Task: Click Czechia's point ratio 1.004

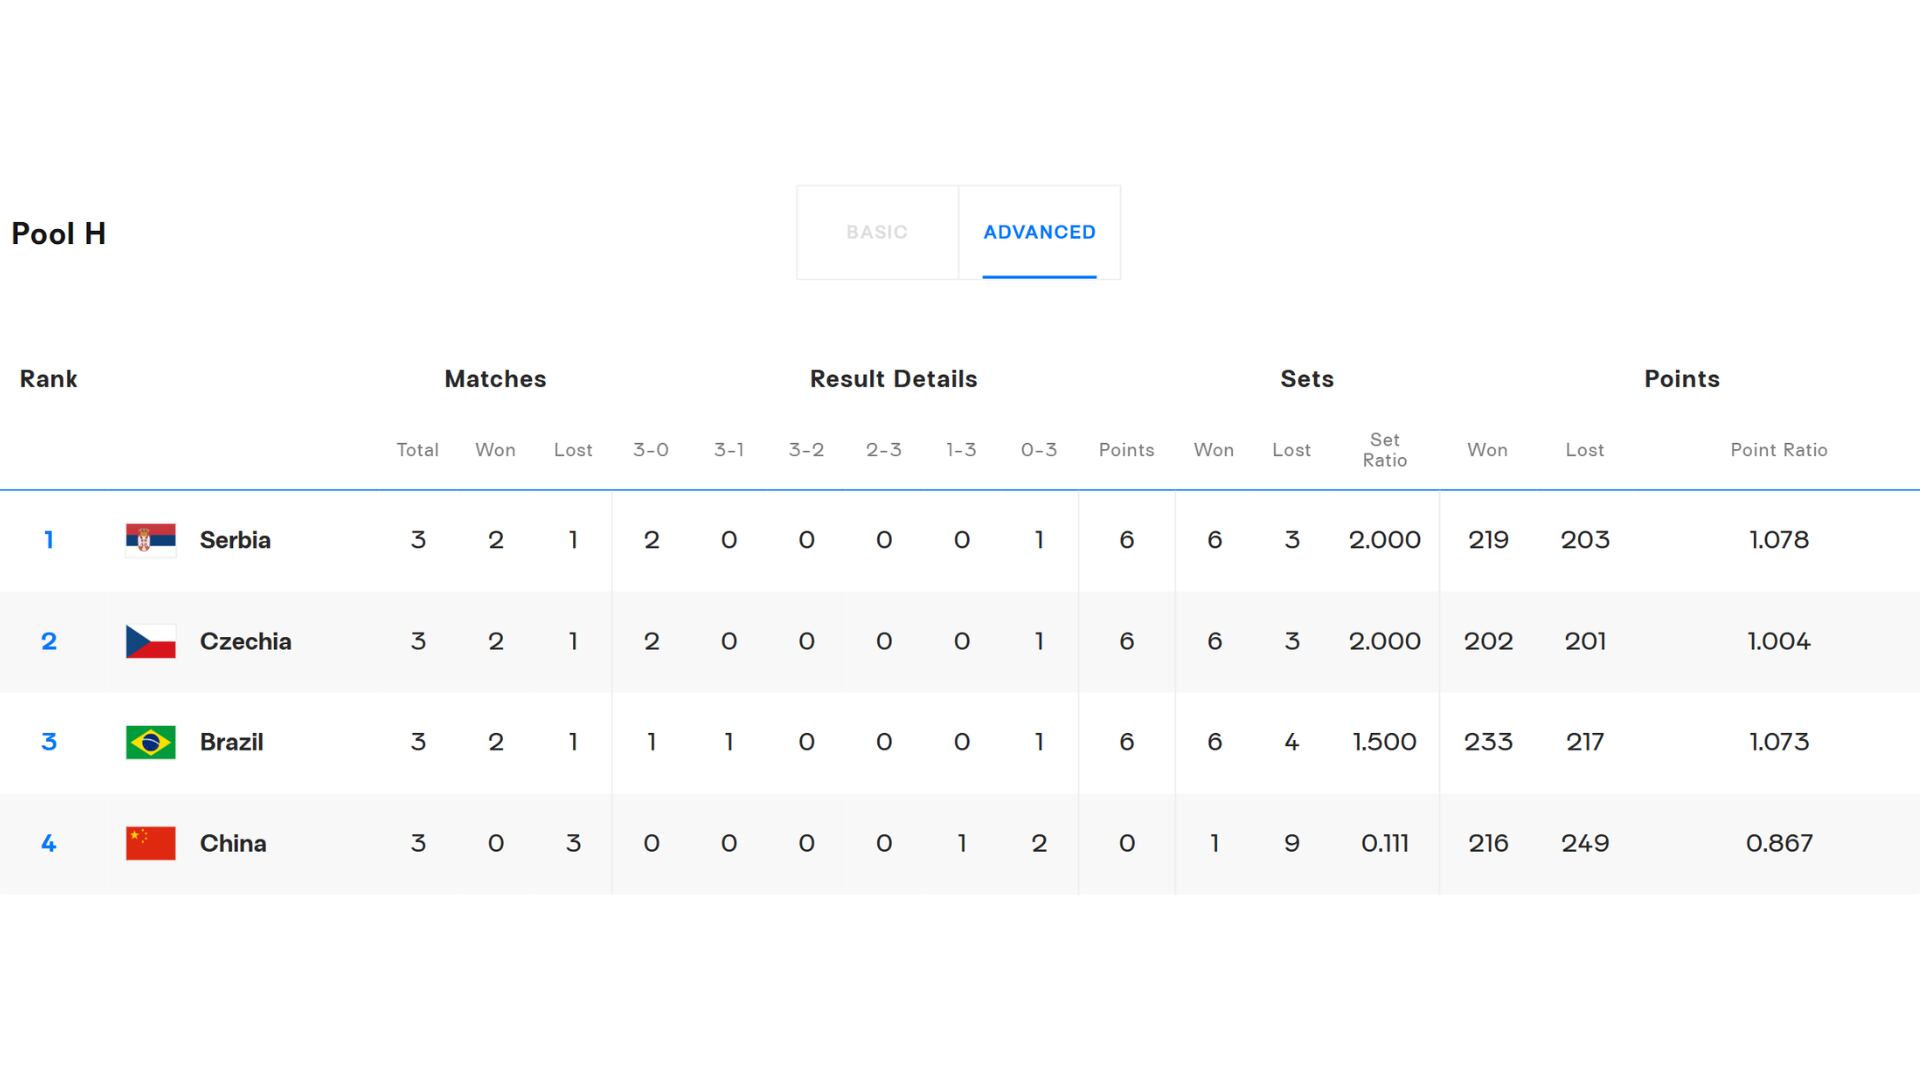Action: coord(1779,641)
